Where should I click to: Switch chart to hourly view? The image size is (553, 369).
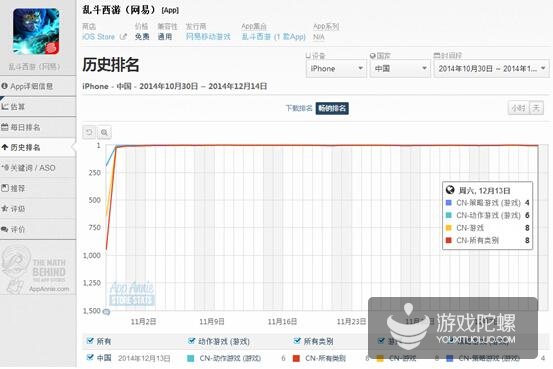(518, 108)
